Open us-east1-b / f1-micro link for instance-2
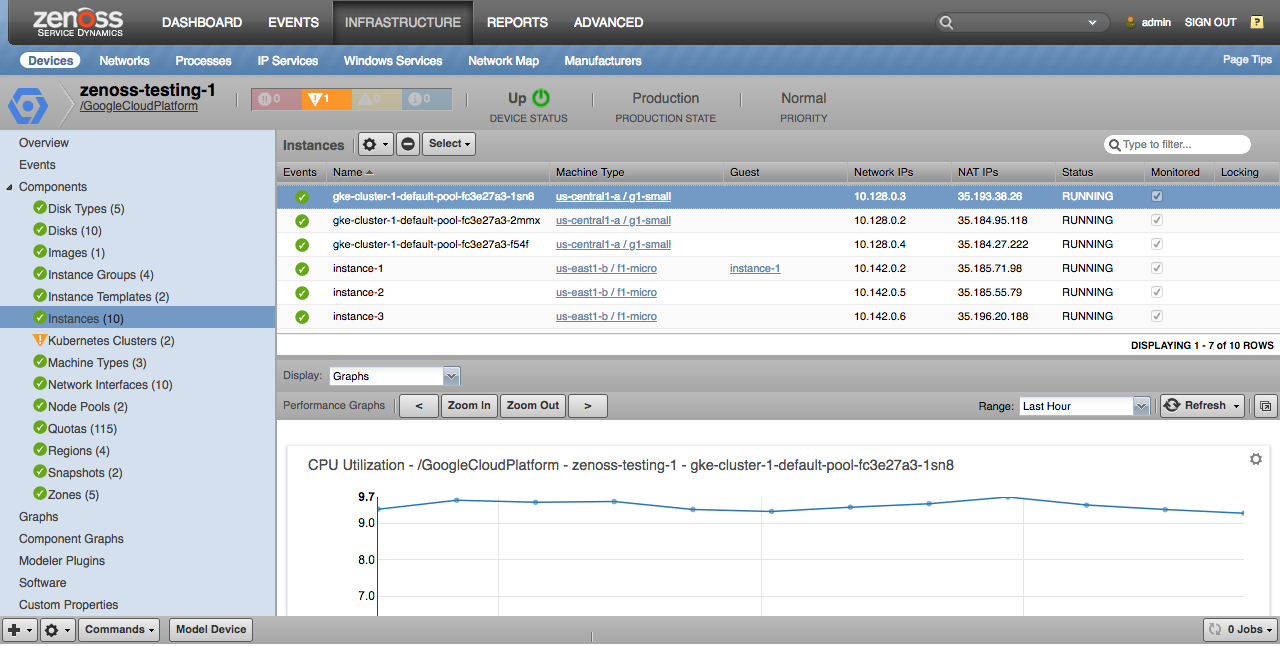This screenshot has width=1280, height=646. (606, 293)
